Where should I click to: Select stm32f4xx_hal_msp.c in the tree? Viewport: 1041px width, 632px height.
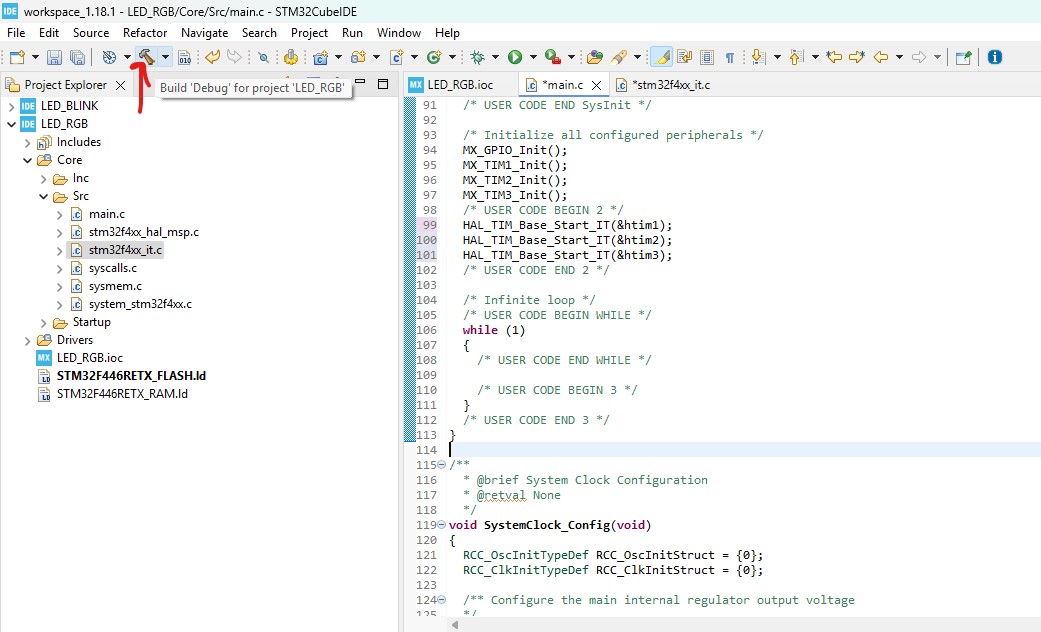143,232
